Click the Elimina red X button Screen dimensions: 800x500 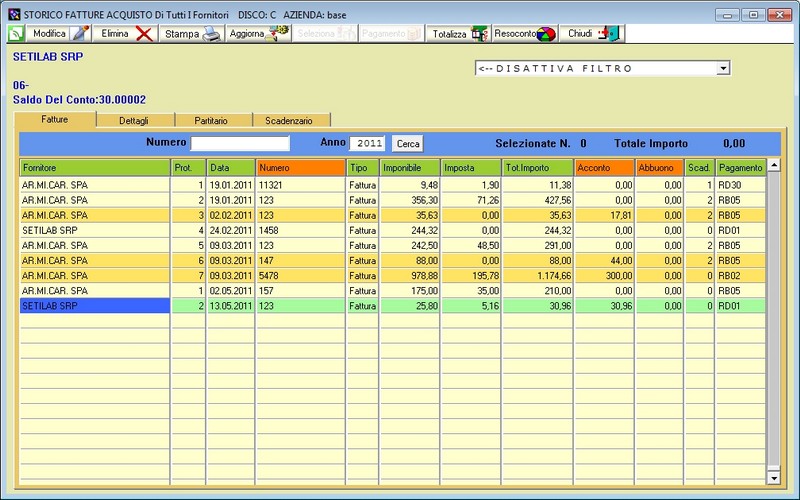point(126,34)
